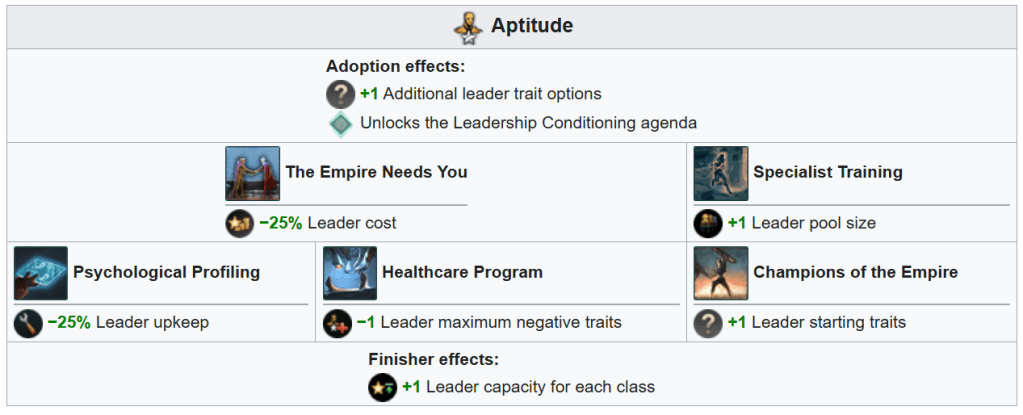Click the Champions of the Empire title
The height and width of the screenshot is (415, 1023).
tap(855, 272)
